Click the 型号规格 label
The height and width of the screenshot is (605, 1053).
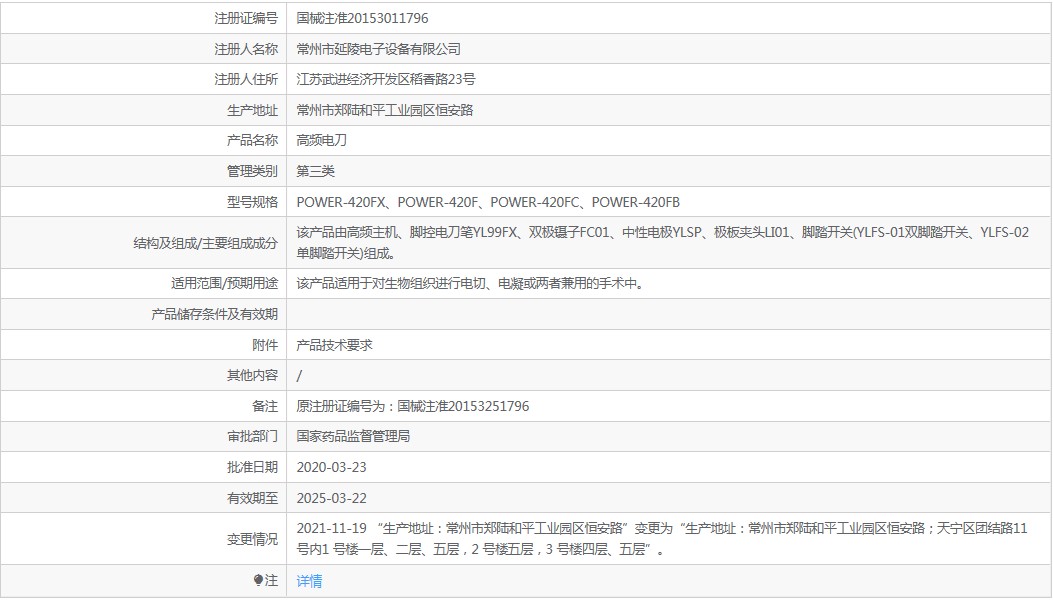pyautogui.click(x=253, y=202)
